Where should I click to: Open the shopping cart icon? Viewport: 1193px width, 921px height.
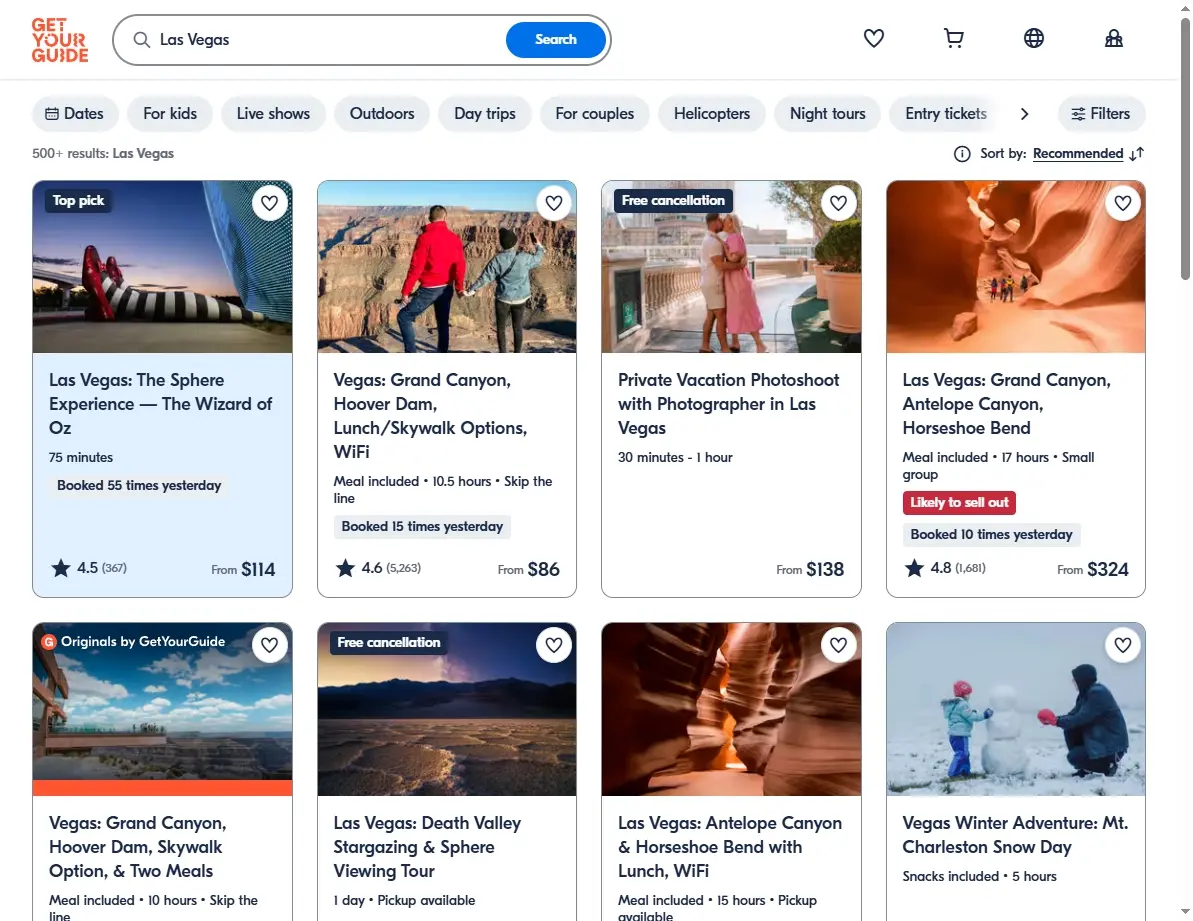pos(953,38)
